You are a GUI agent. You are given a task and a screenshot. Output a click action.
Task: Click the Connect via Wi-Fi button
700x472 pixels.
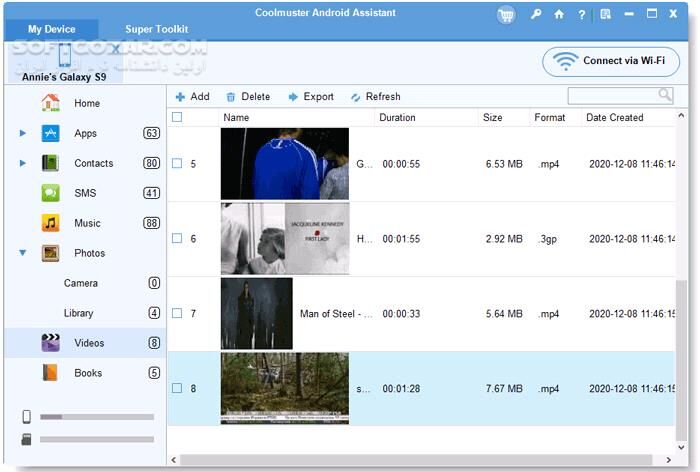point(611,61)
